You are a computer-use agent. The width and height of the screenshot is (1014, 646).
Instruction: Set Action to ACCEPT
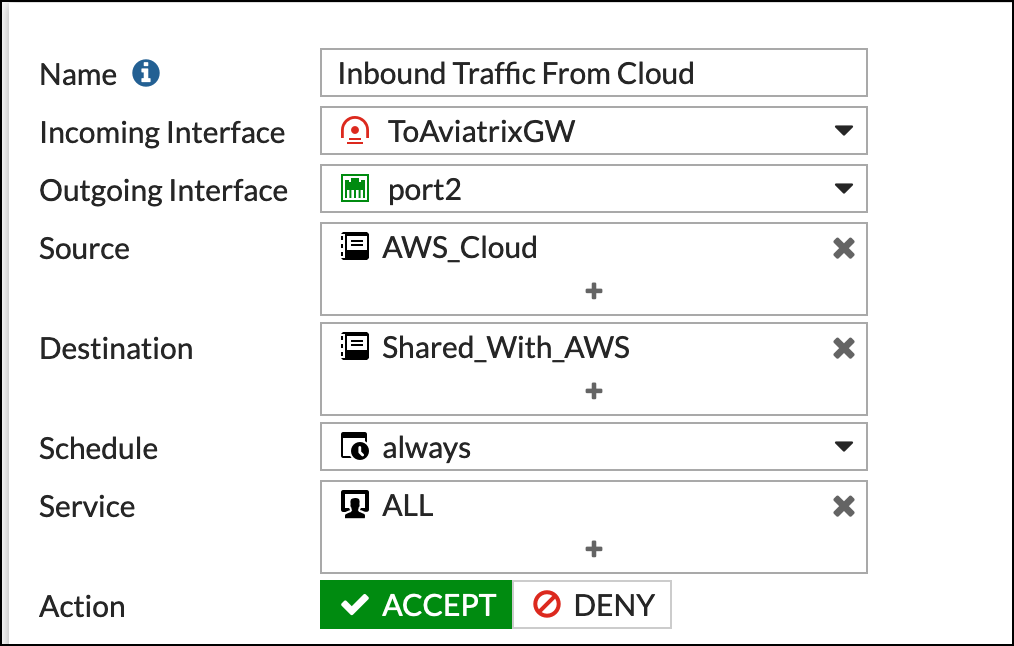point(416,605)
